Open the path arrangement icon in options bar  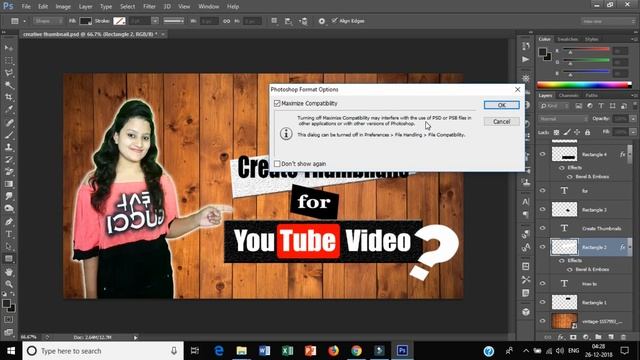pyautogui.click(x=303, y=21)
